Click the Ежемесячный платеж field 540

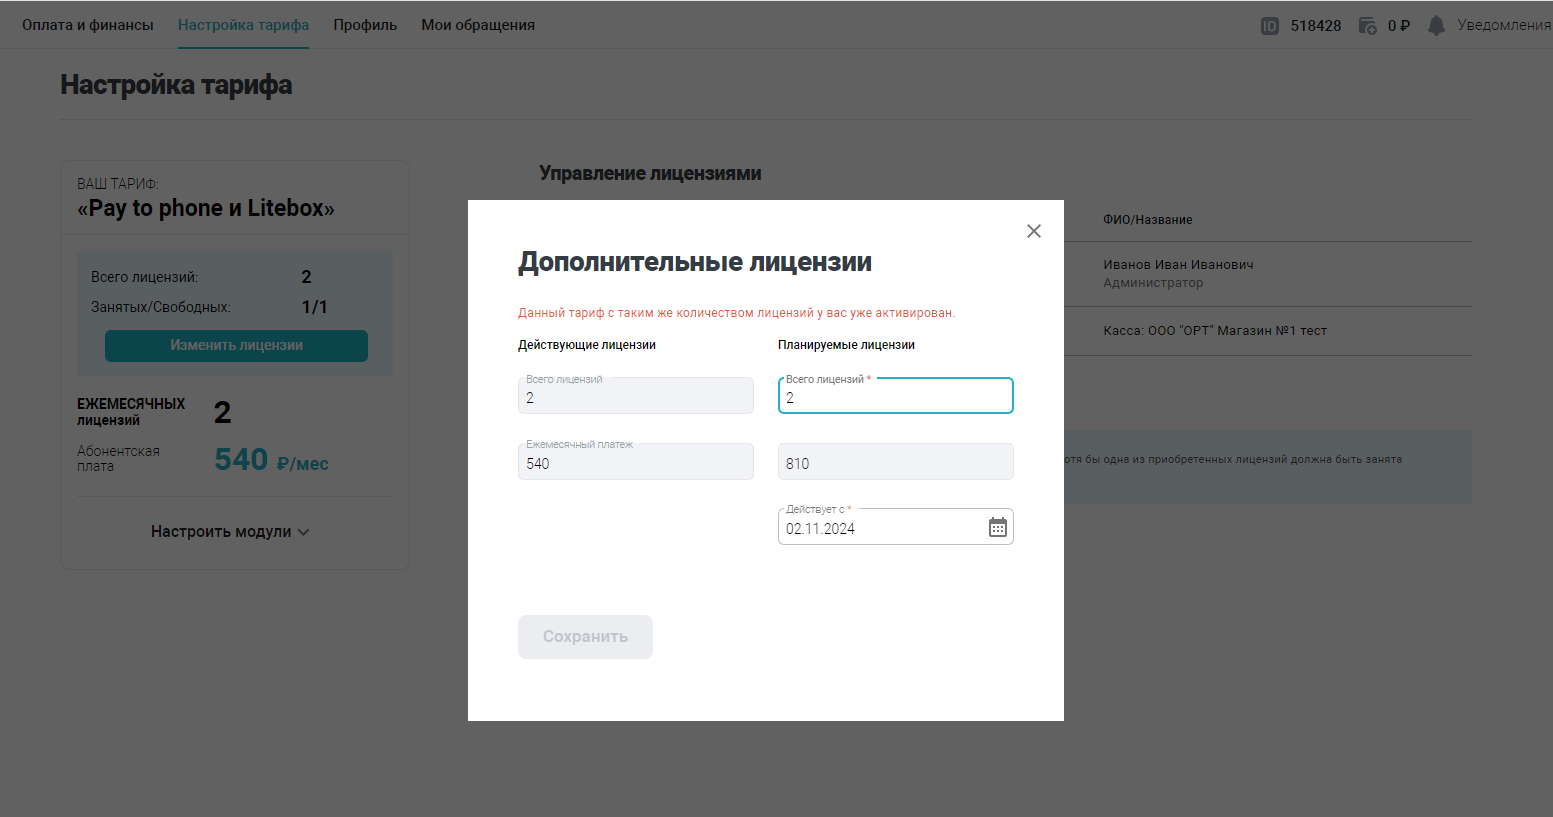(x=636, y=462)
